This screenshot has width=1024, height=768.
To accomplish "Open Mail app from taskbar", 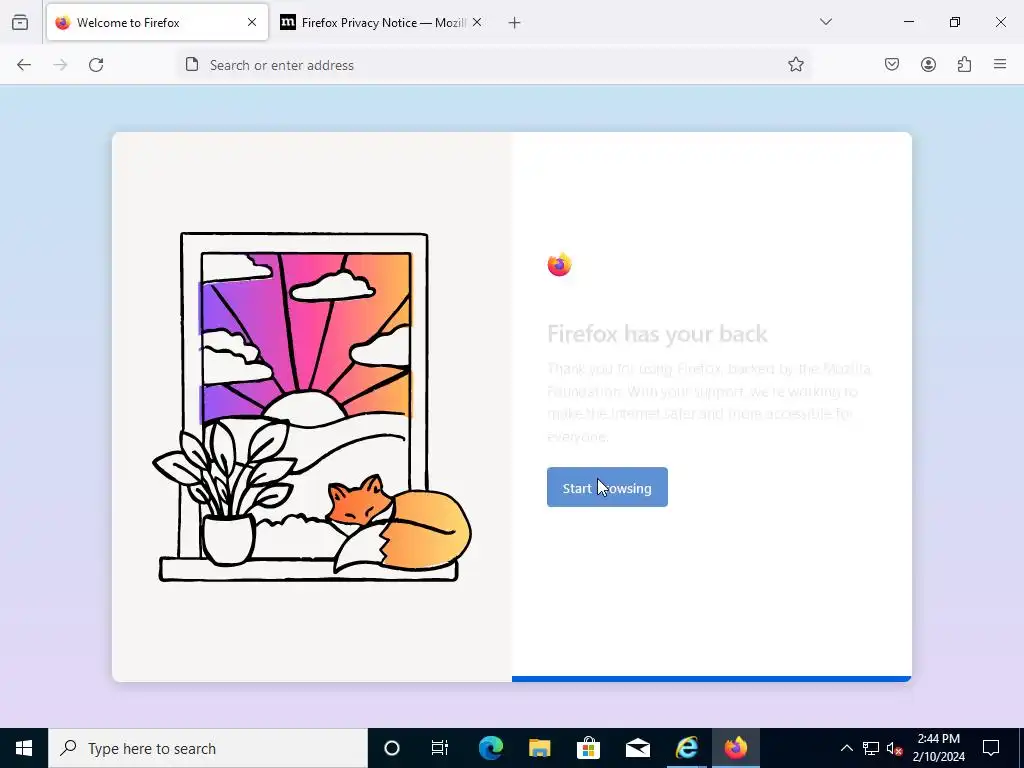I will pos(637,748).
